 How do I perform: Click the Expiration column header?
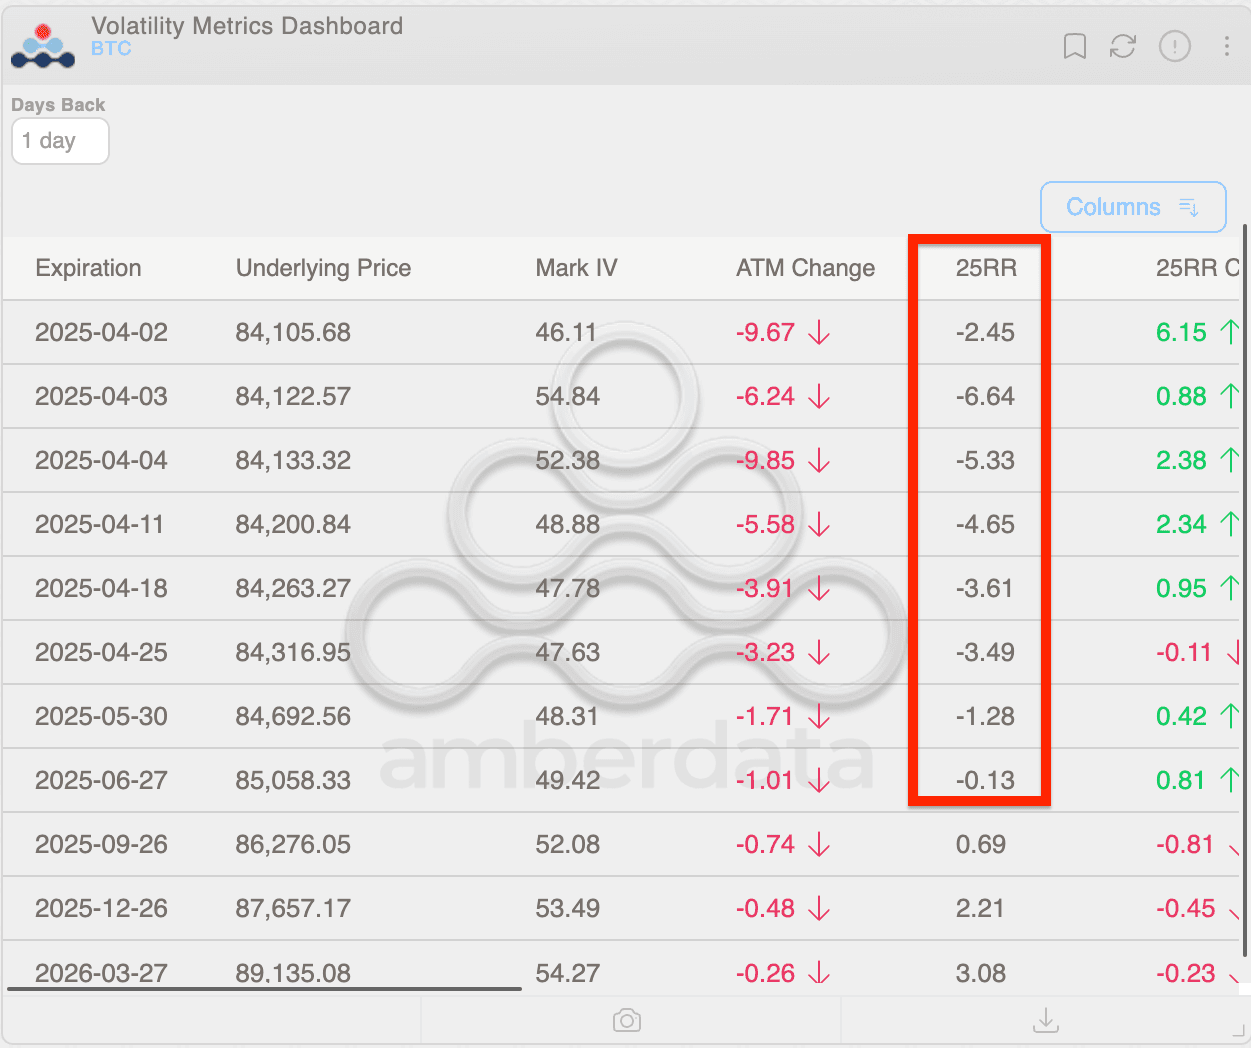click(x=88, y=268)
